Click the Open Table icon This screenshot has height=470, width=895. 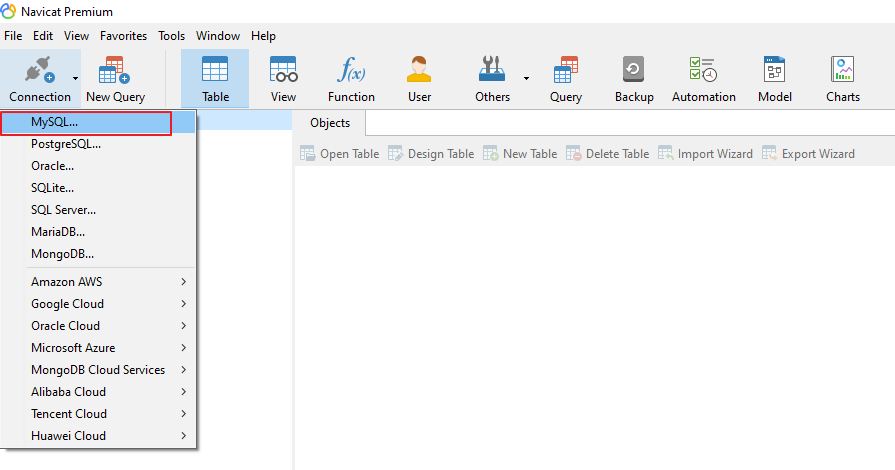[x=308, y=154]
